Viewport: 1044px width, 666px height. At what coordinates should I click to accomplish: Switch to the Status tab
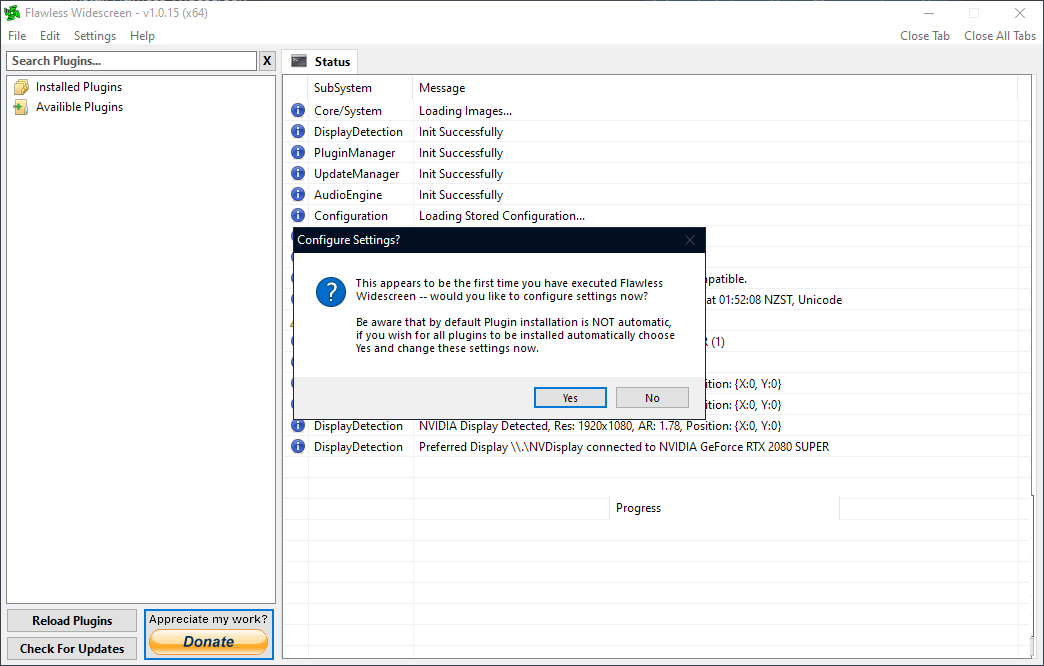pyautogui.click(x=320, y=62)
